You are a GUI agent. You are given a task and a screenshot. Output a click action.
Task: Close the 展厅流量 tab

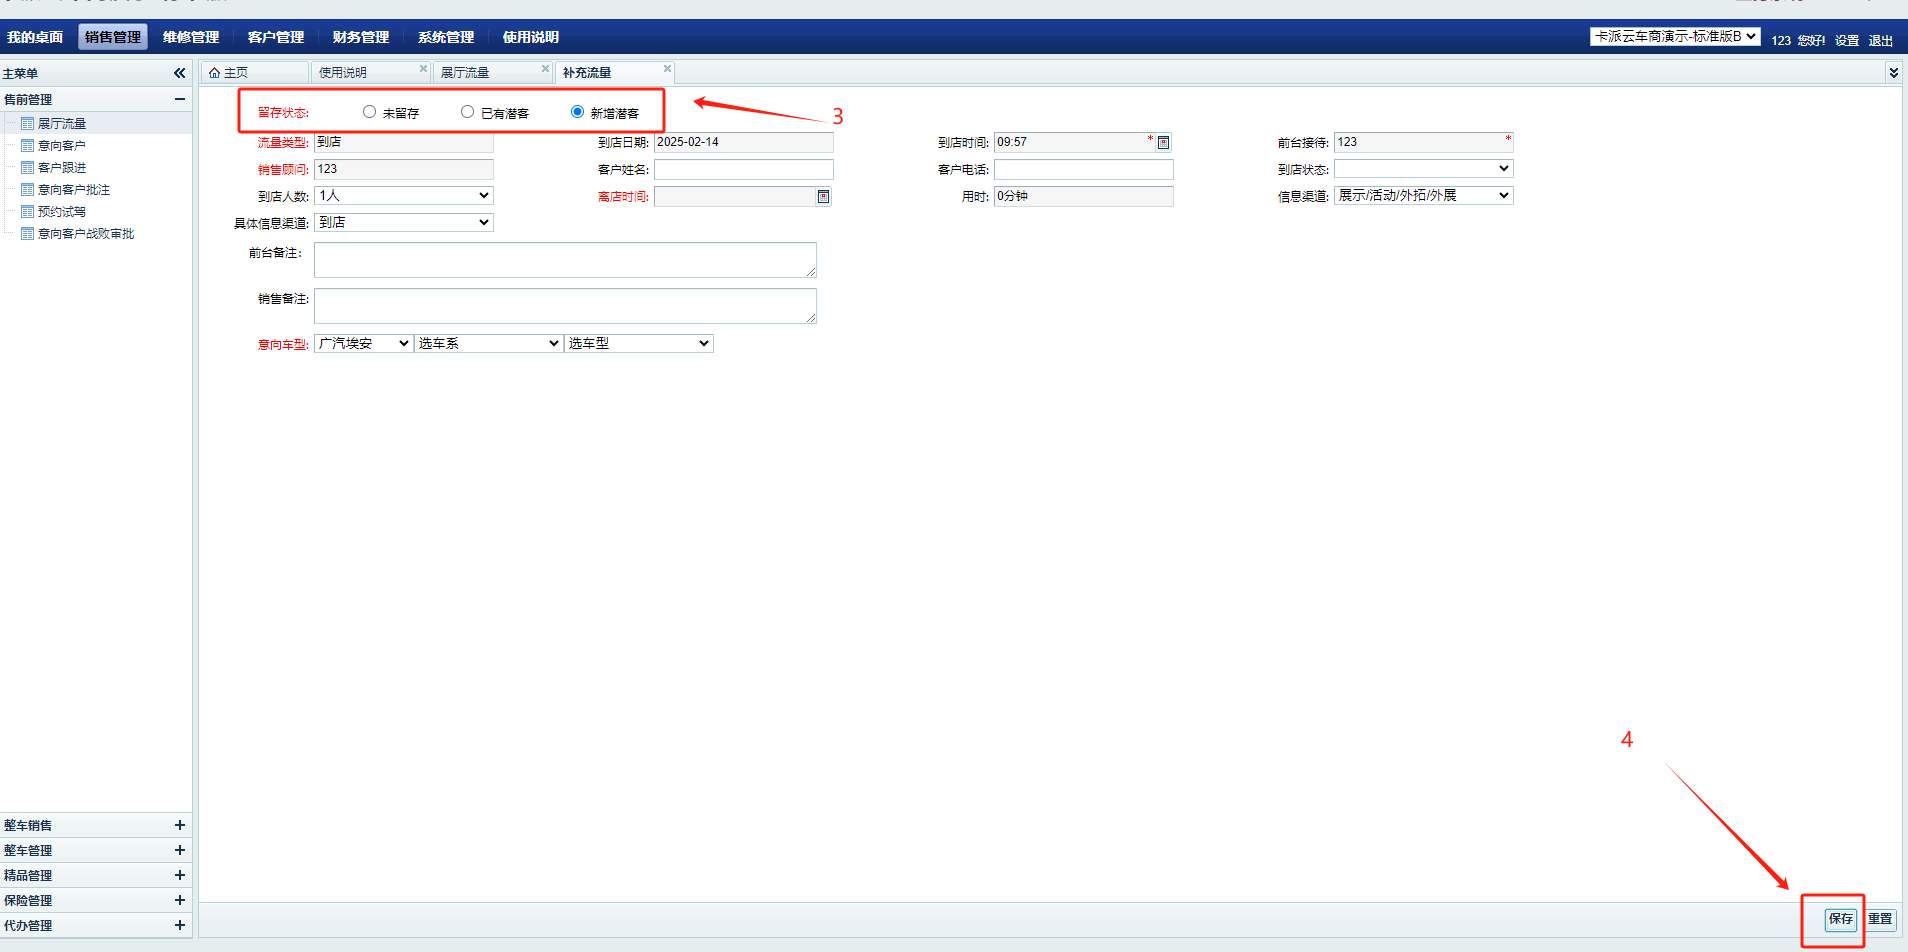(x=545, y=69)
